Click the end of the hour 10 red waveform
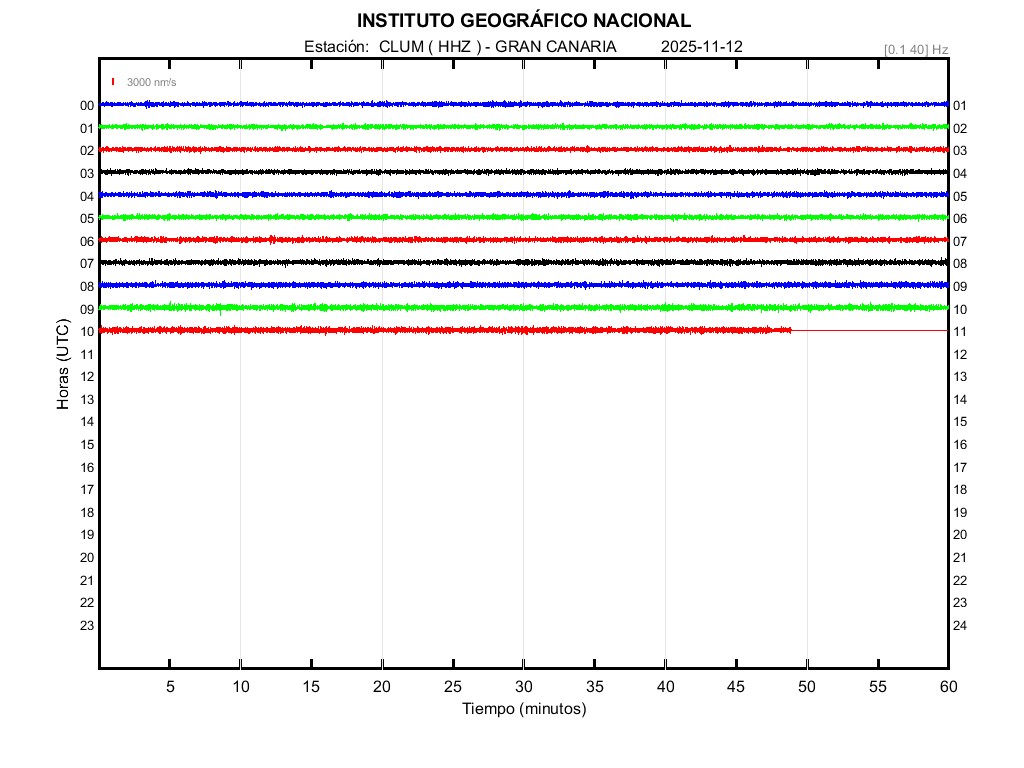This screenshot has width=1024, height=768. [x=790, y=330]
